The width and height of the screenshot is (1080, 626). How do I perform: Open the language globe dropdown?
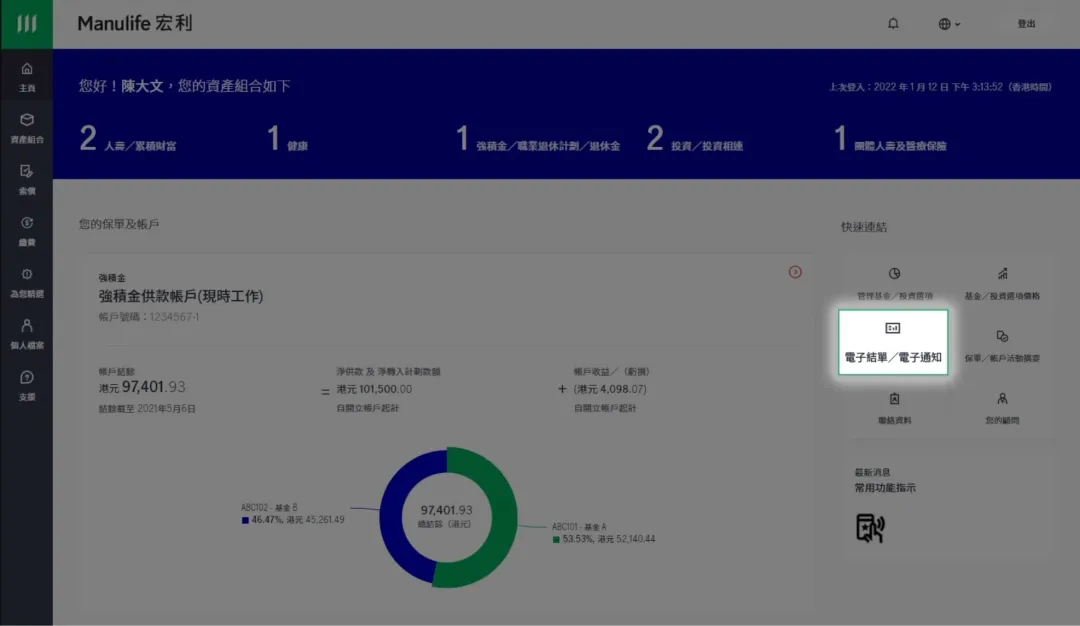pyautogui.click(x=948, y=24)
